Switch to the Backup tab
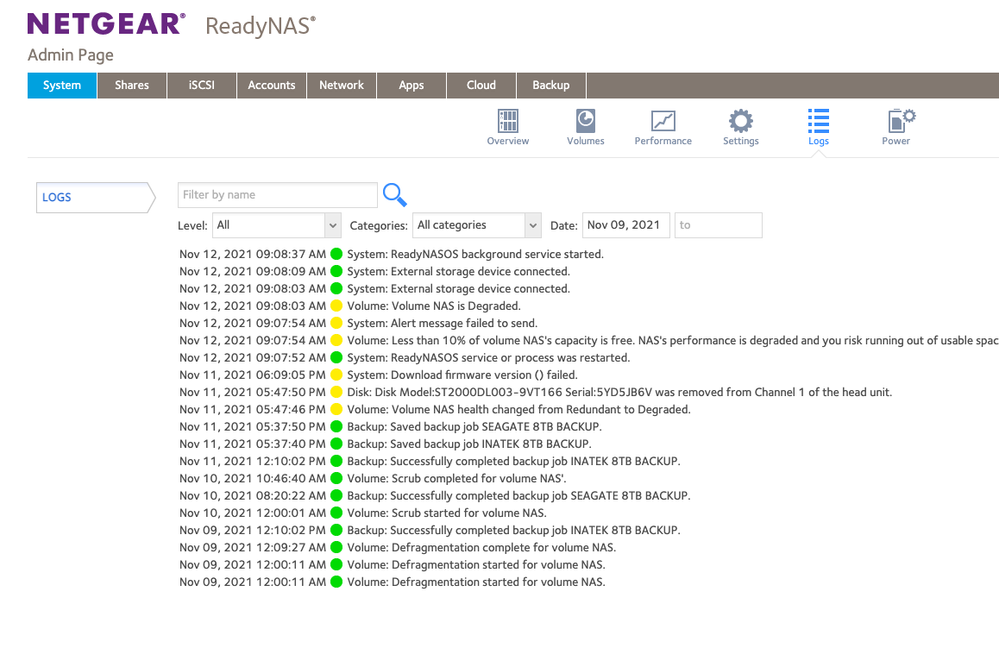 coord(550,85)
